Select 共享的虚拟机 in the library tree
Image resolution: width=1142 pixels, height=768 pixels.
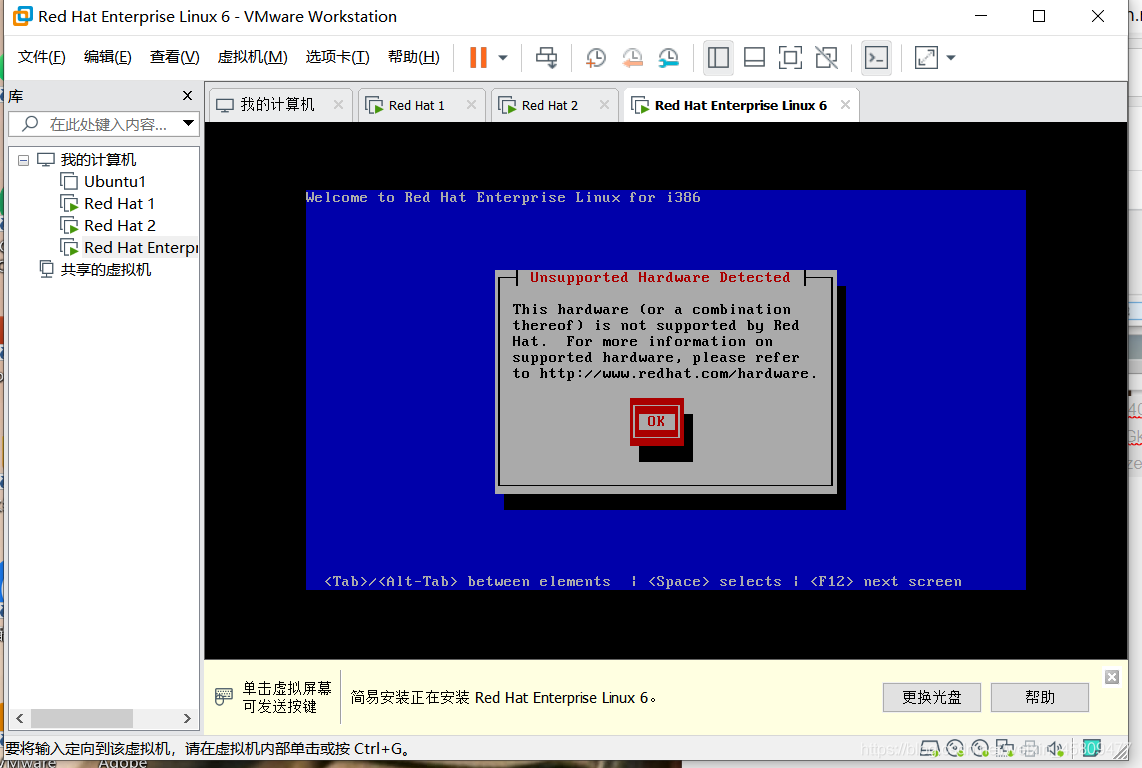click(x=106, y=270)
